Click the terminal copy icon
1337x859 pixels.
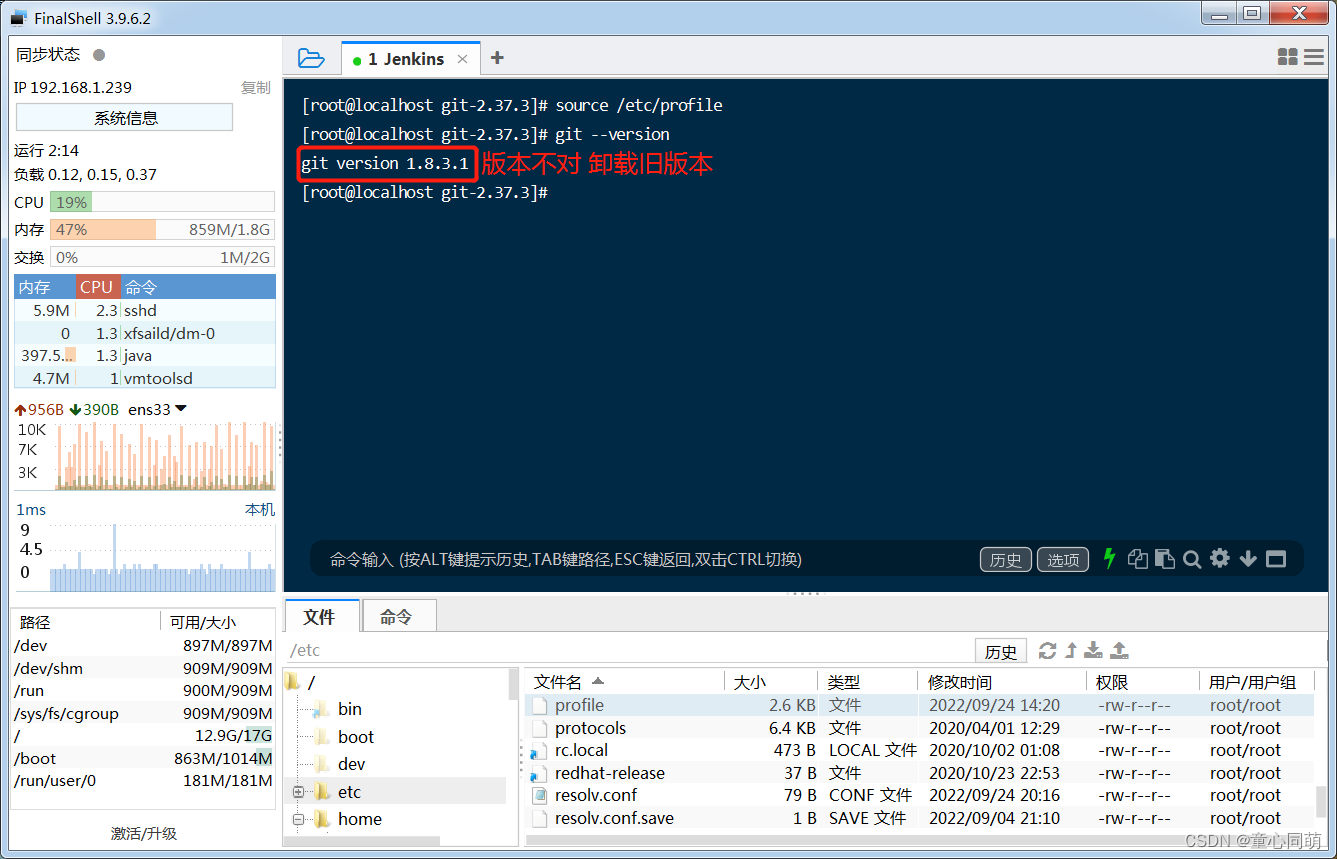pos(1137,559)
